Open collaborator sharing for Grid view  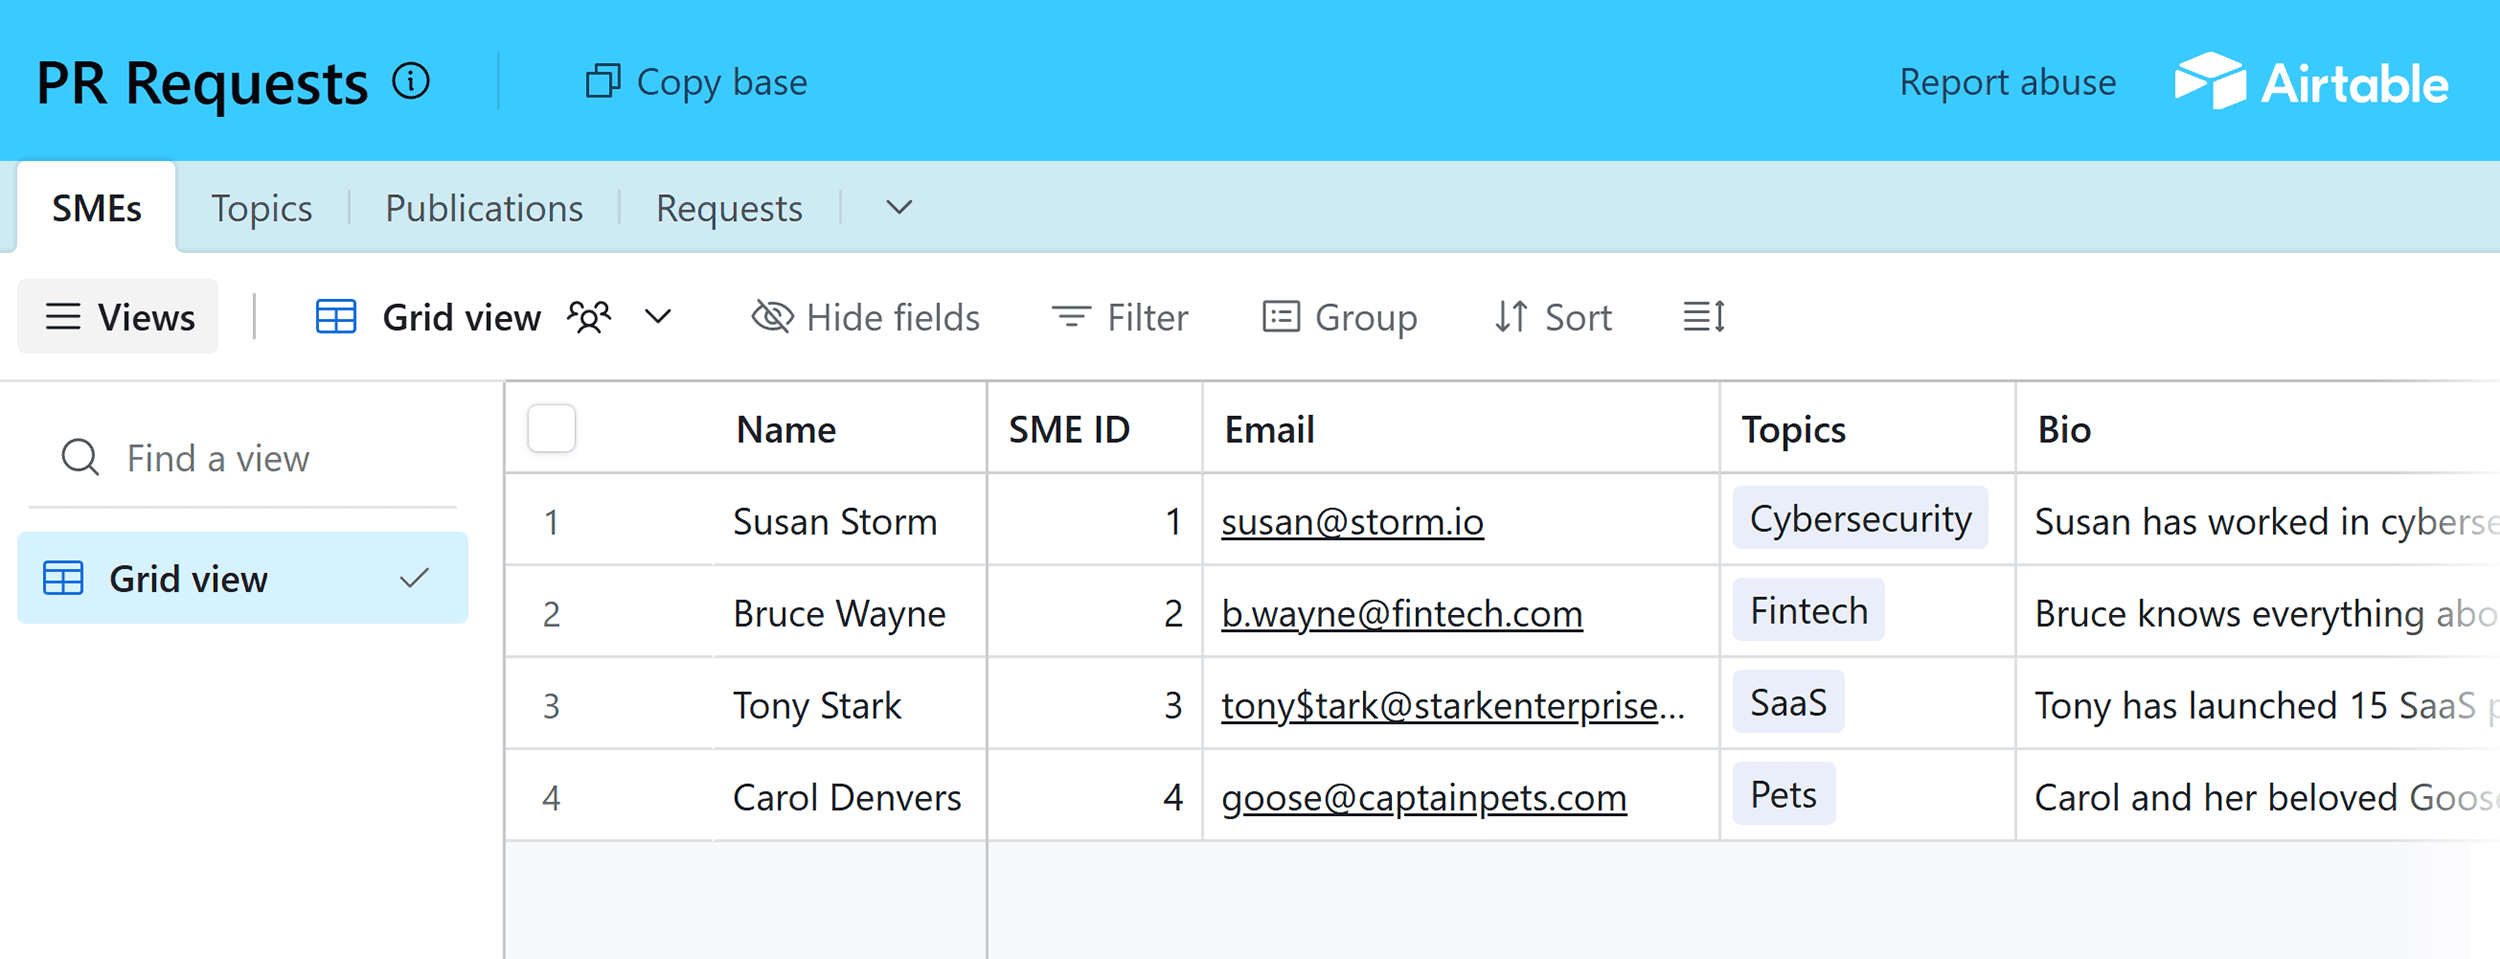(589, 317)
